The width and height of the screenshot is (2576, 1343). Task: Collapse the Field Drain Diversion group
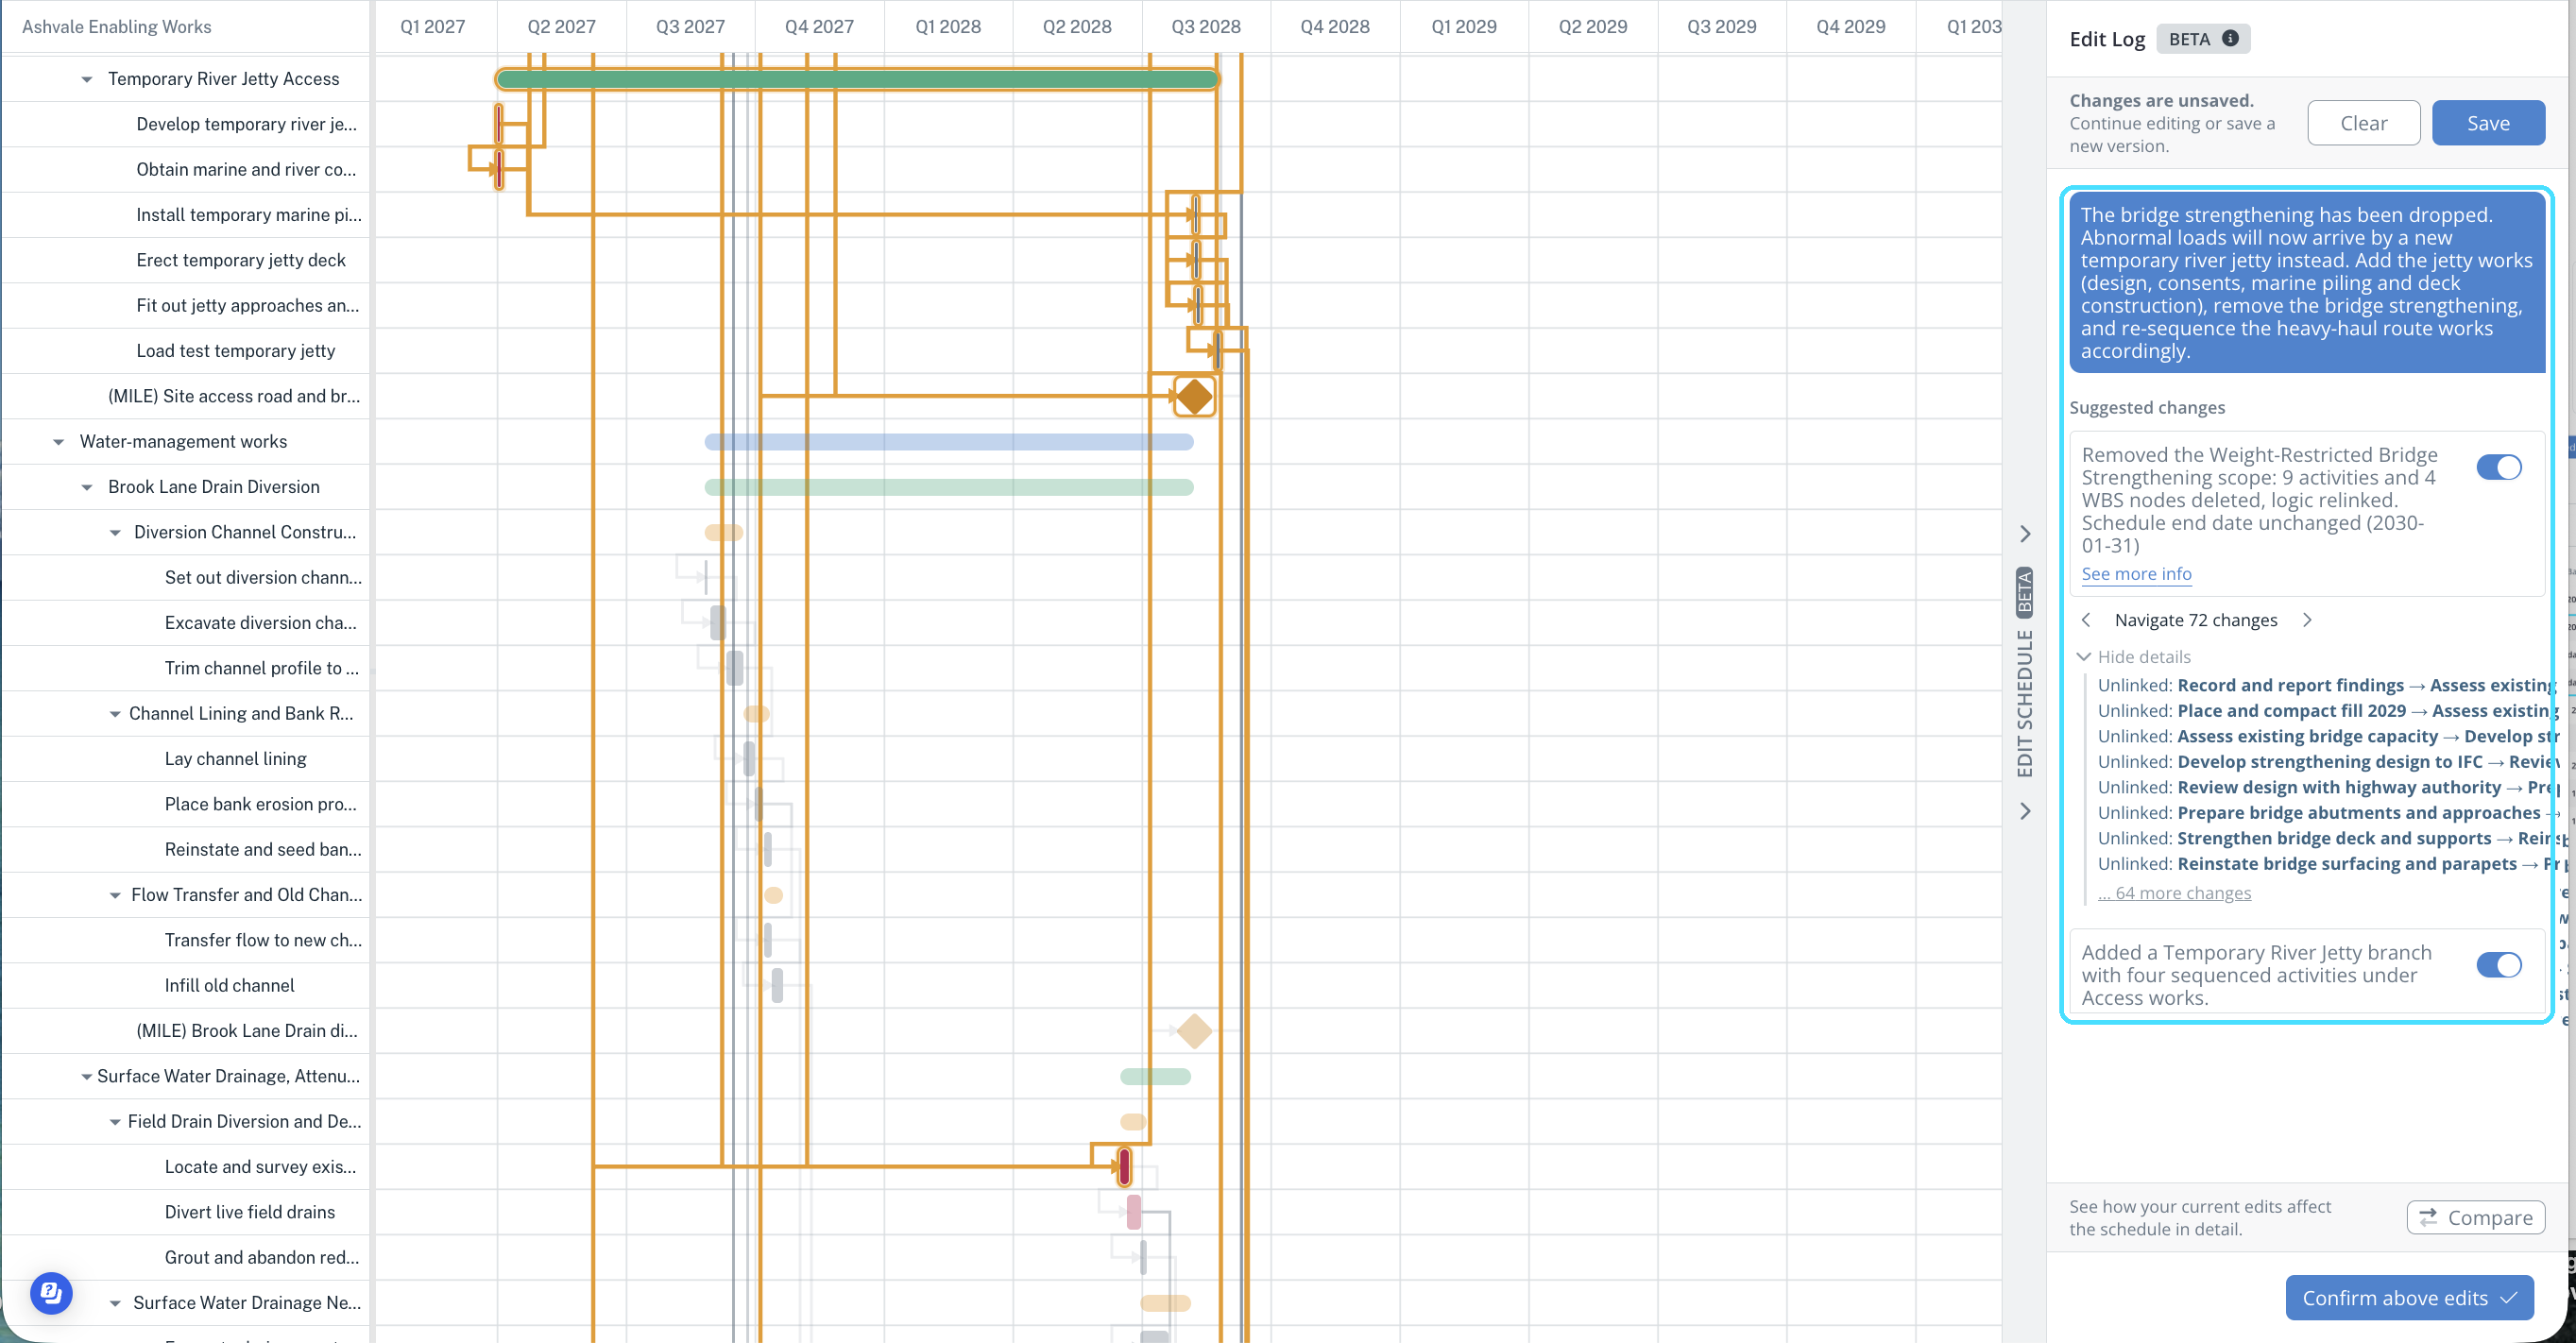click(x=115, y=1122)
